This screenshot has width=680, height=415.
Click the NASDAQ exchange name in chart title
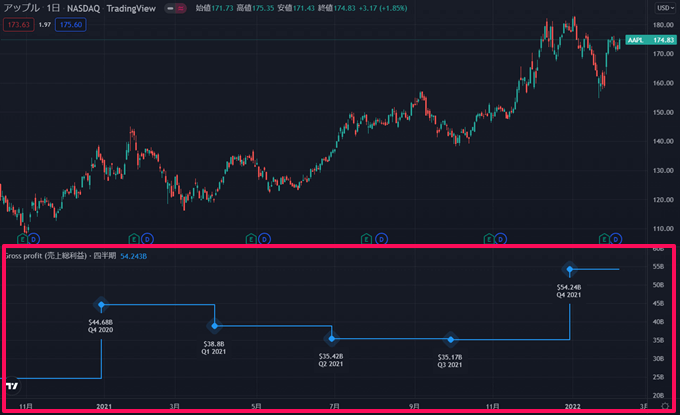83,8
